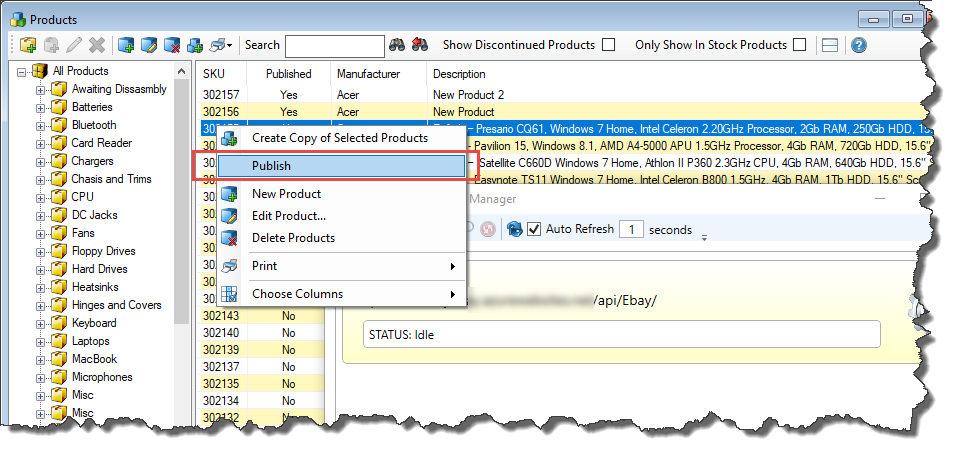Click the red circular stop icon in Manager window
This screenshot has height=457, width=959.
point(487,229)
